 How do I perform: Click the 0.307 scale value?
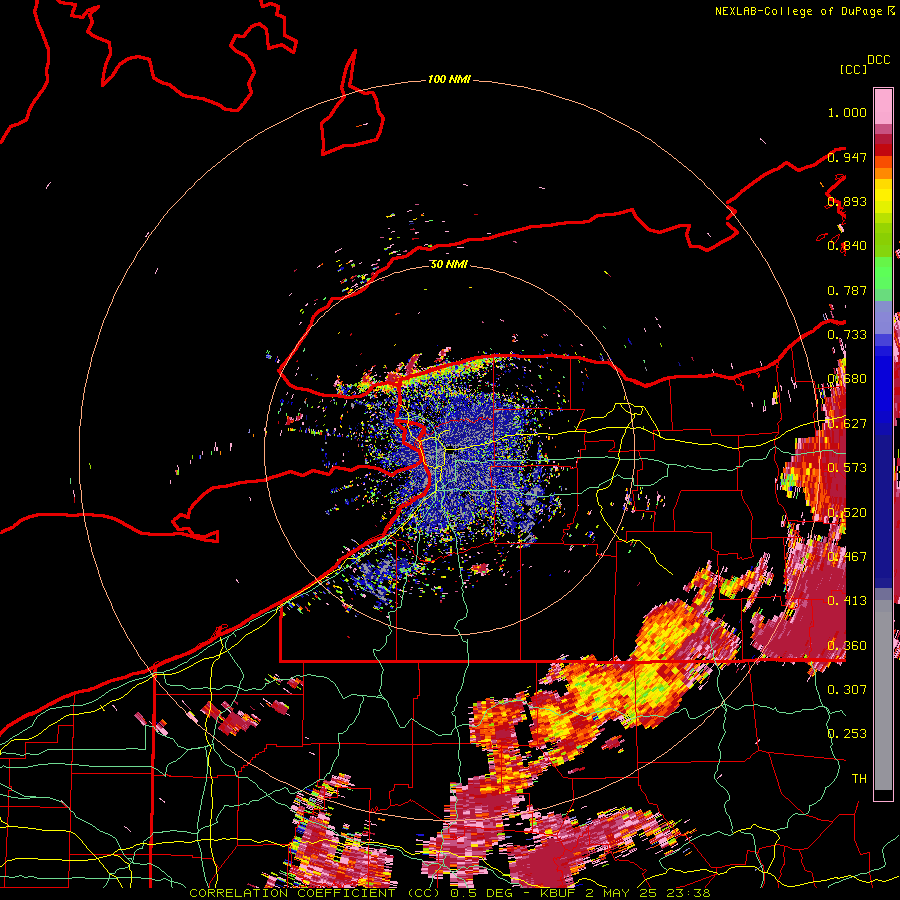coord(847,689)
